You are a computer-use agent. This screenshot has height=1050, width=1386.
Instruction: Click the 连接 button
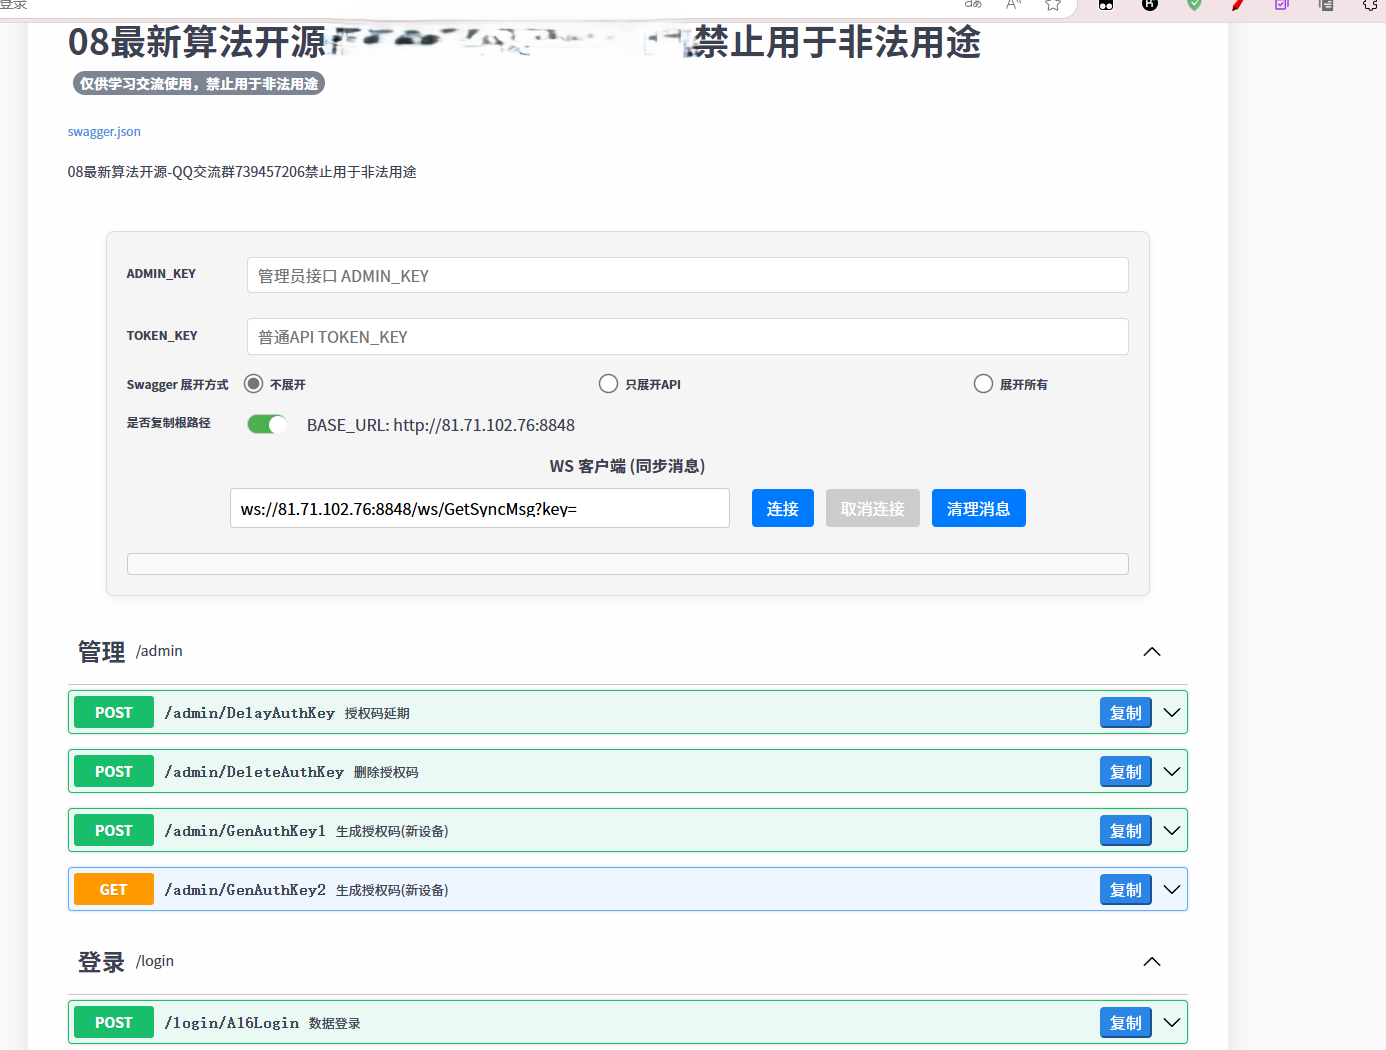point(782,509)
